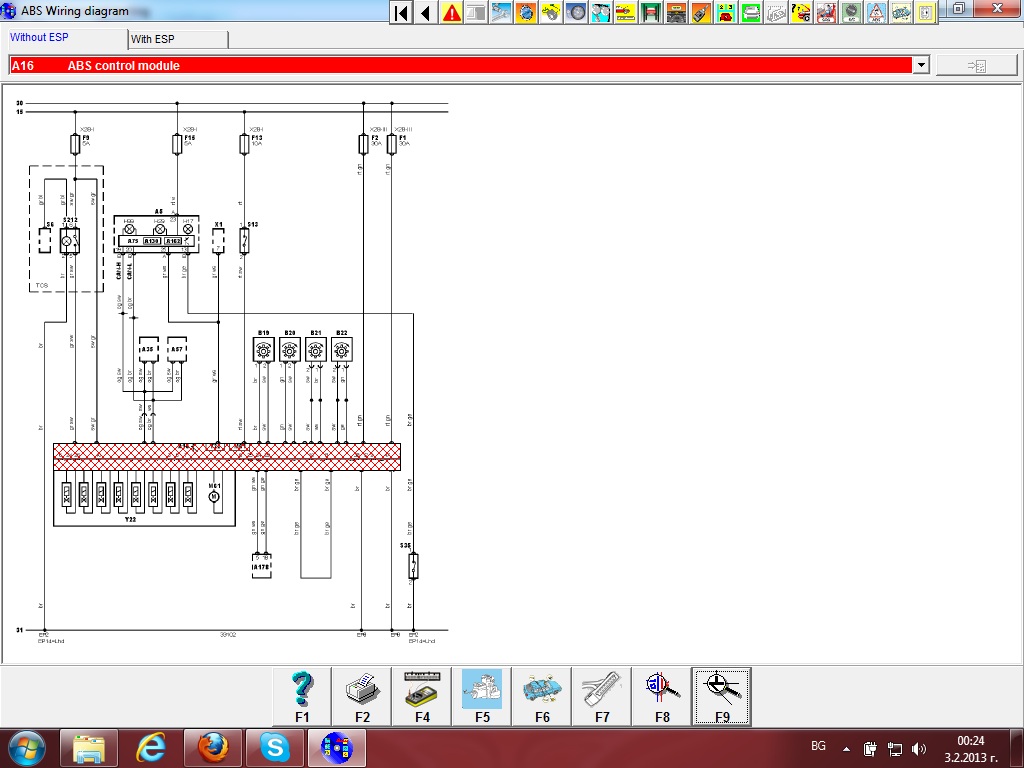Image resolution: width=1024 pixels, height=768 pixels.
Task: Go back using the left arrow icon
Action: pyautogui.click(x=426, y=13)
